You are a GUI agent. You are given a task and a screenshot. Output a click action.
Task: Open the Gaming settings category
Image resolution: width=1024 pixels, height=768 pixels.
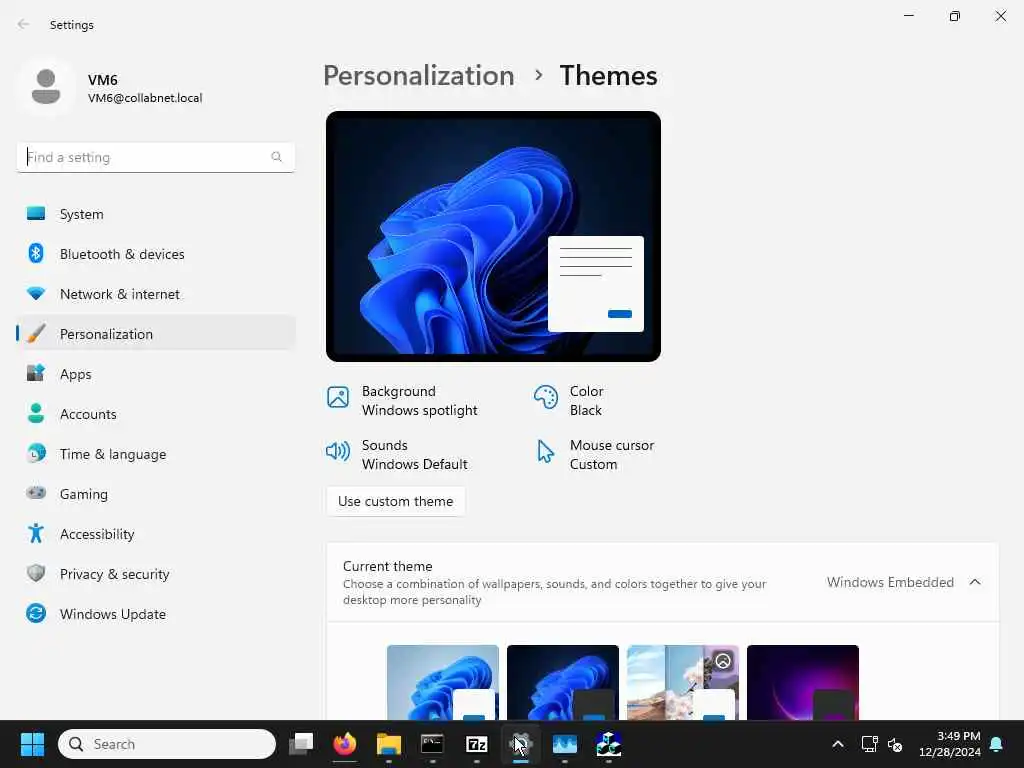point(155,494)
